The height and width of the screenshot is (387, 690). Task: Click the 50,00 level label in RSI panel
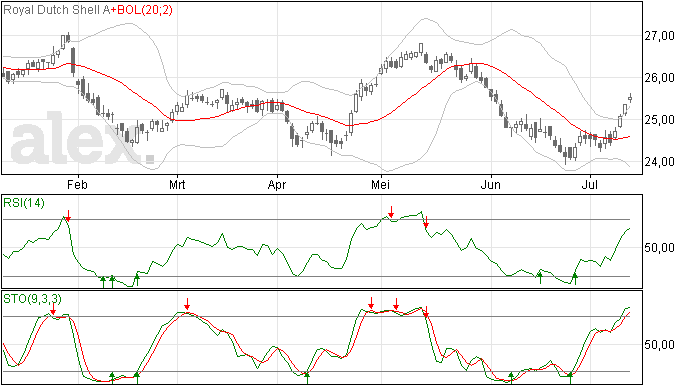pos(660,248)
